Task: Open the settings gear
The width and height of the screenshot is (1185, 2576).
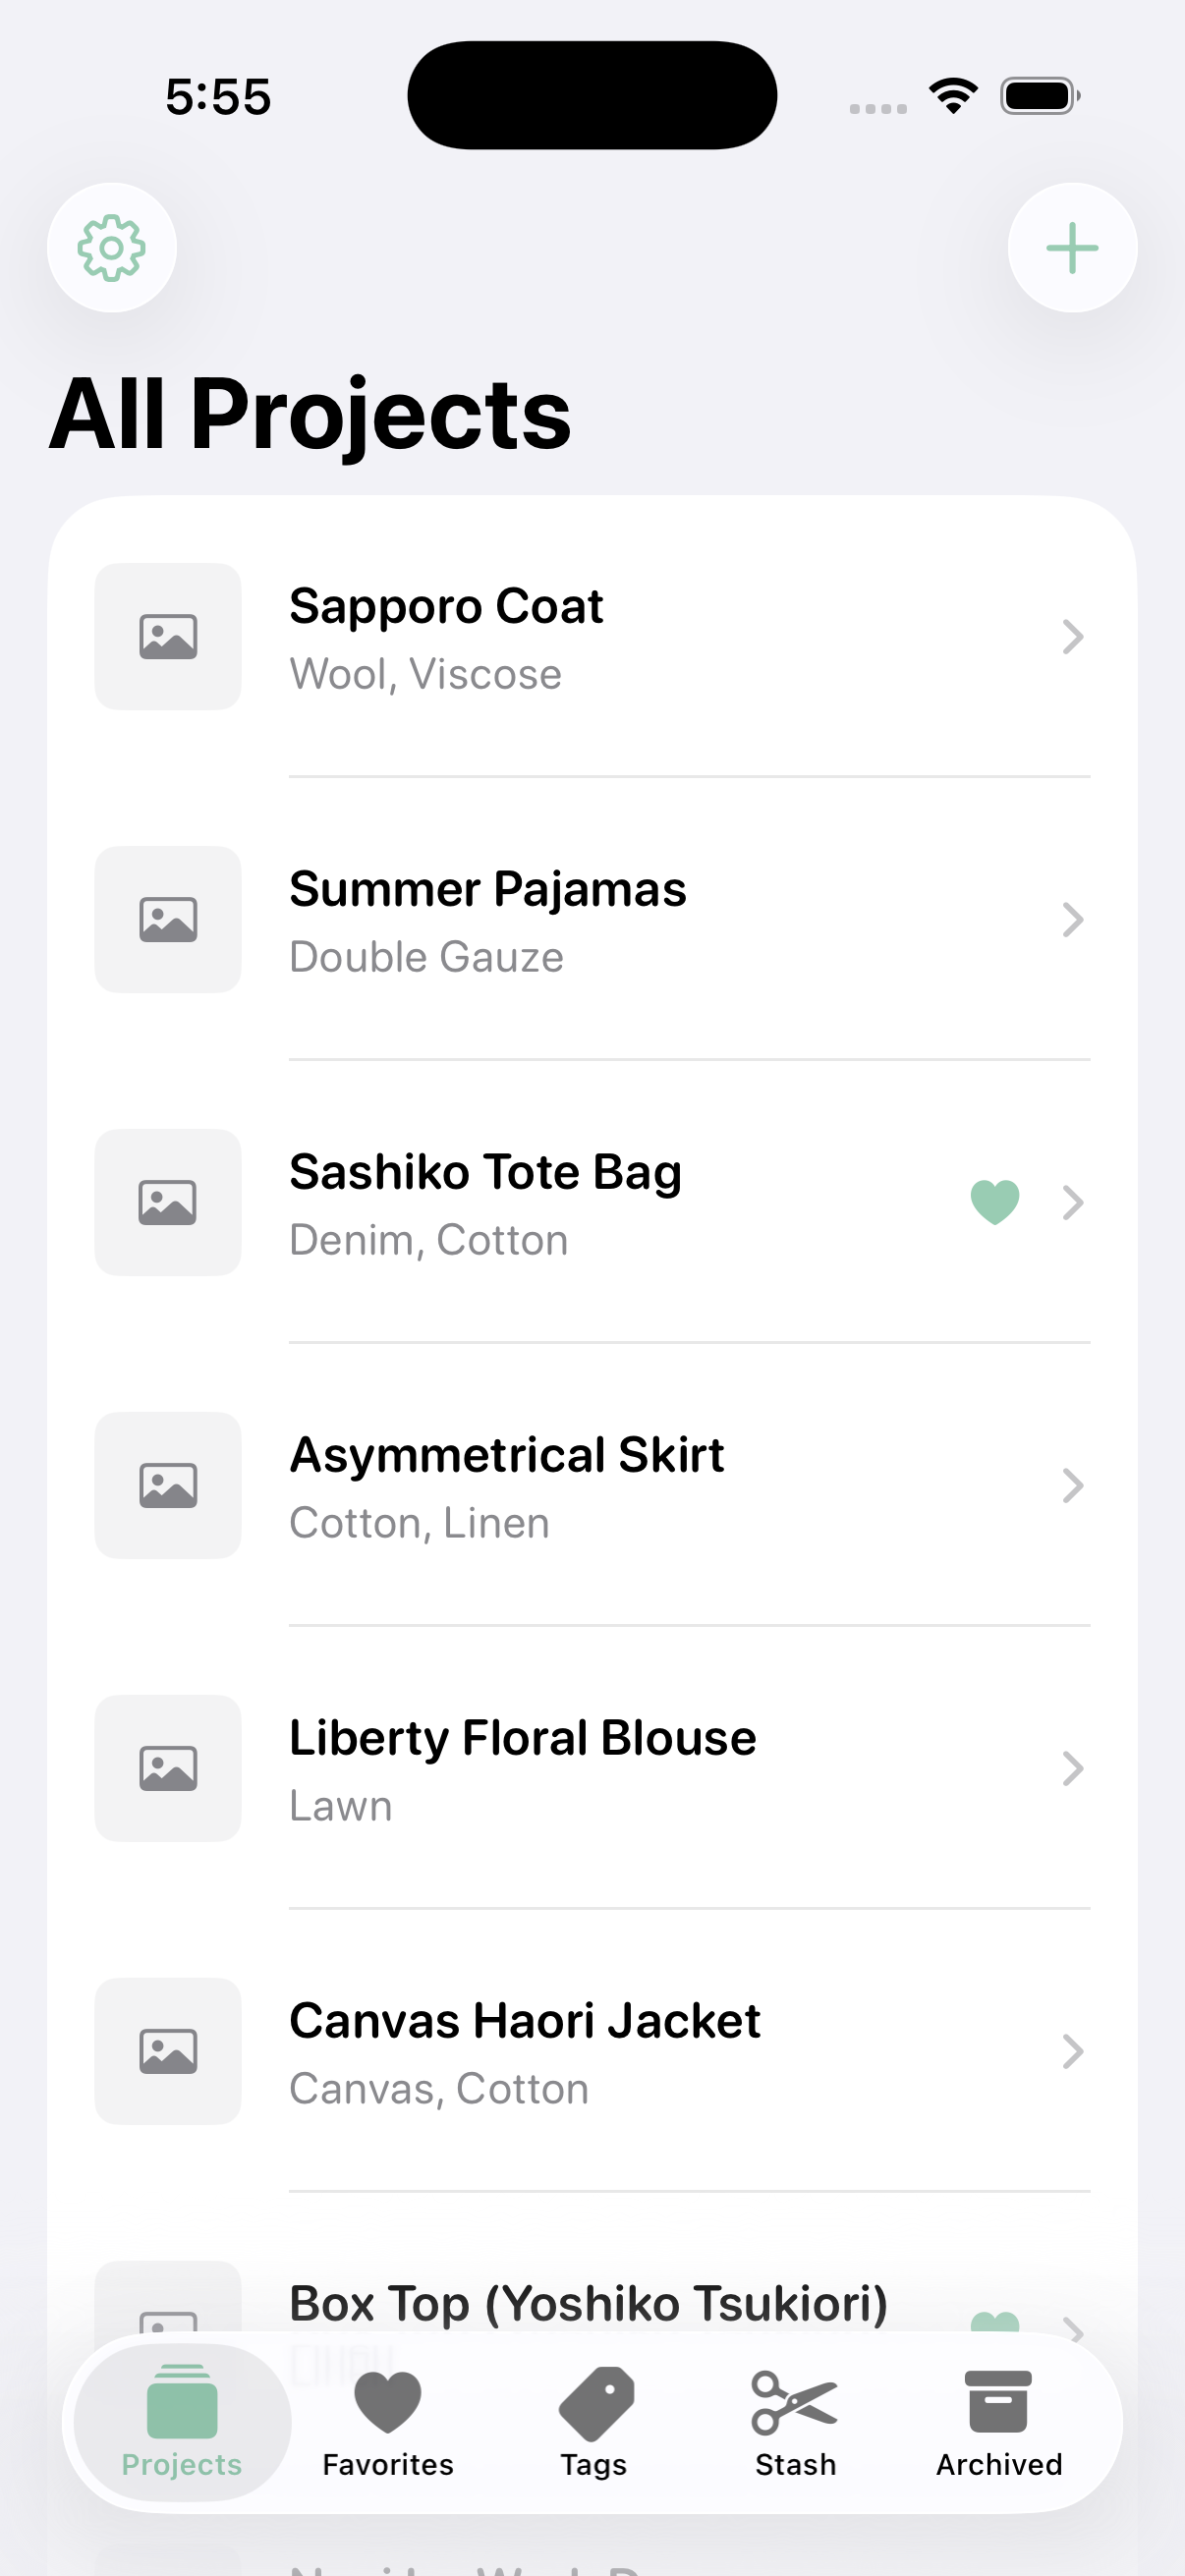Action: pyautogui.click(x=112, y=248)
